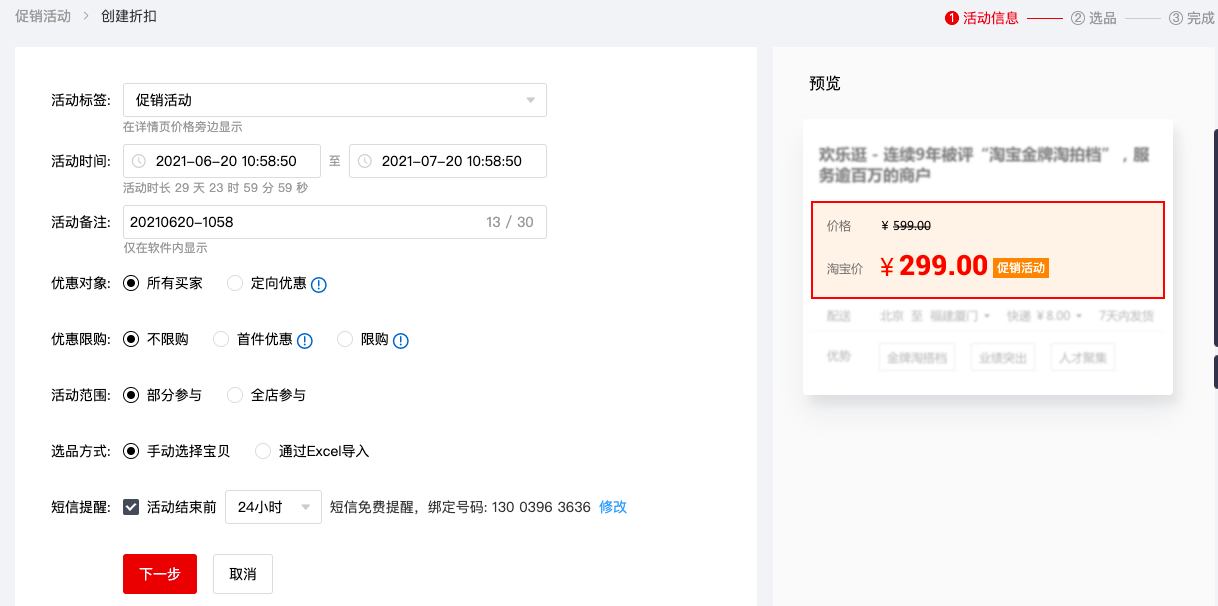The width and height of the screenshot is (1218, 606).
Task: Click 下一步 red button
Action: coord(160,574)
